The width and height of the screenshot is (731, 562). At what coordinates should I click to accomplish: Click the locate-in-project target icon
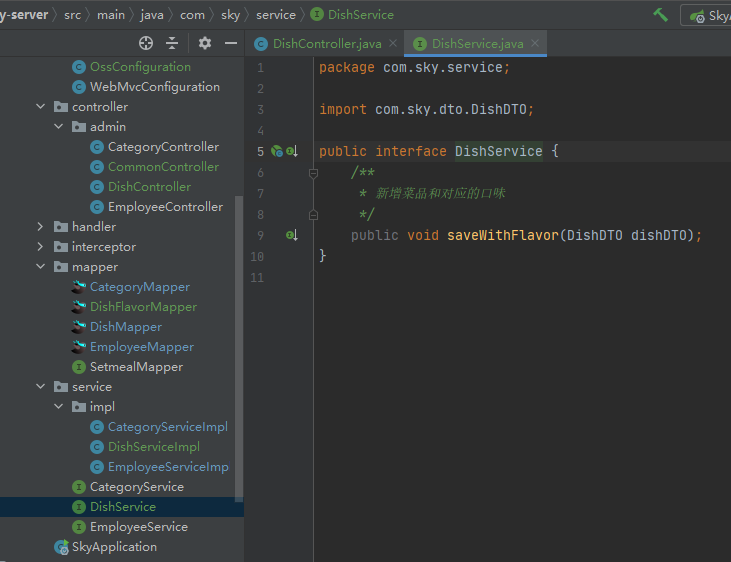tap(146, 43)
